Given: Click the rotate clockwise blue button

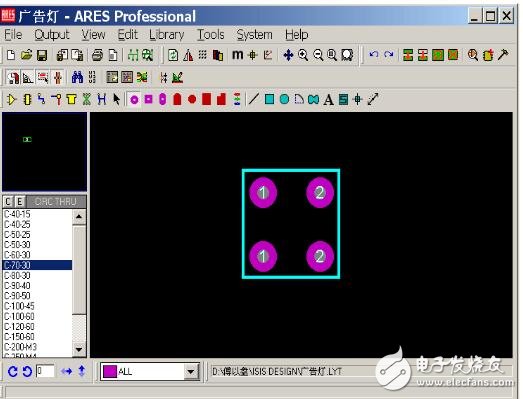Looking at the screenshot, I should (x=13, y=371).
